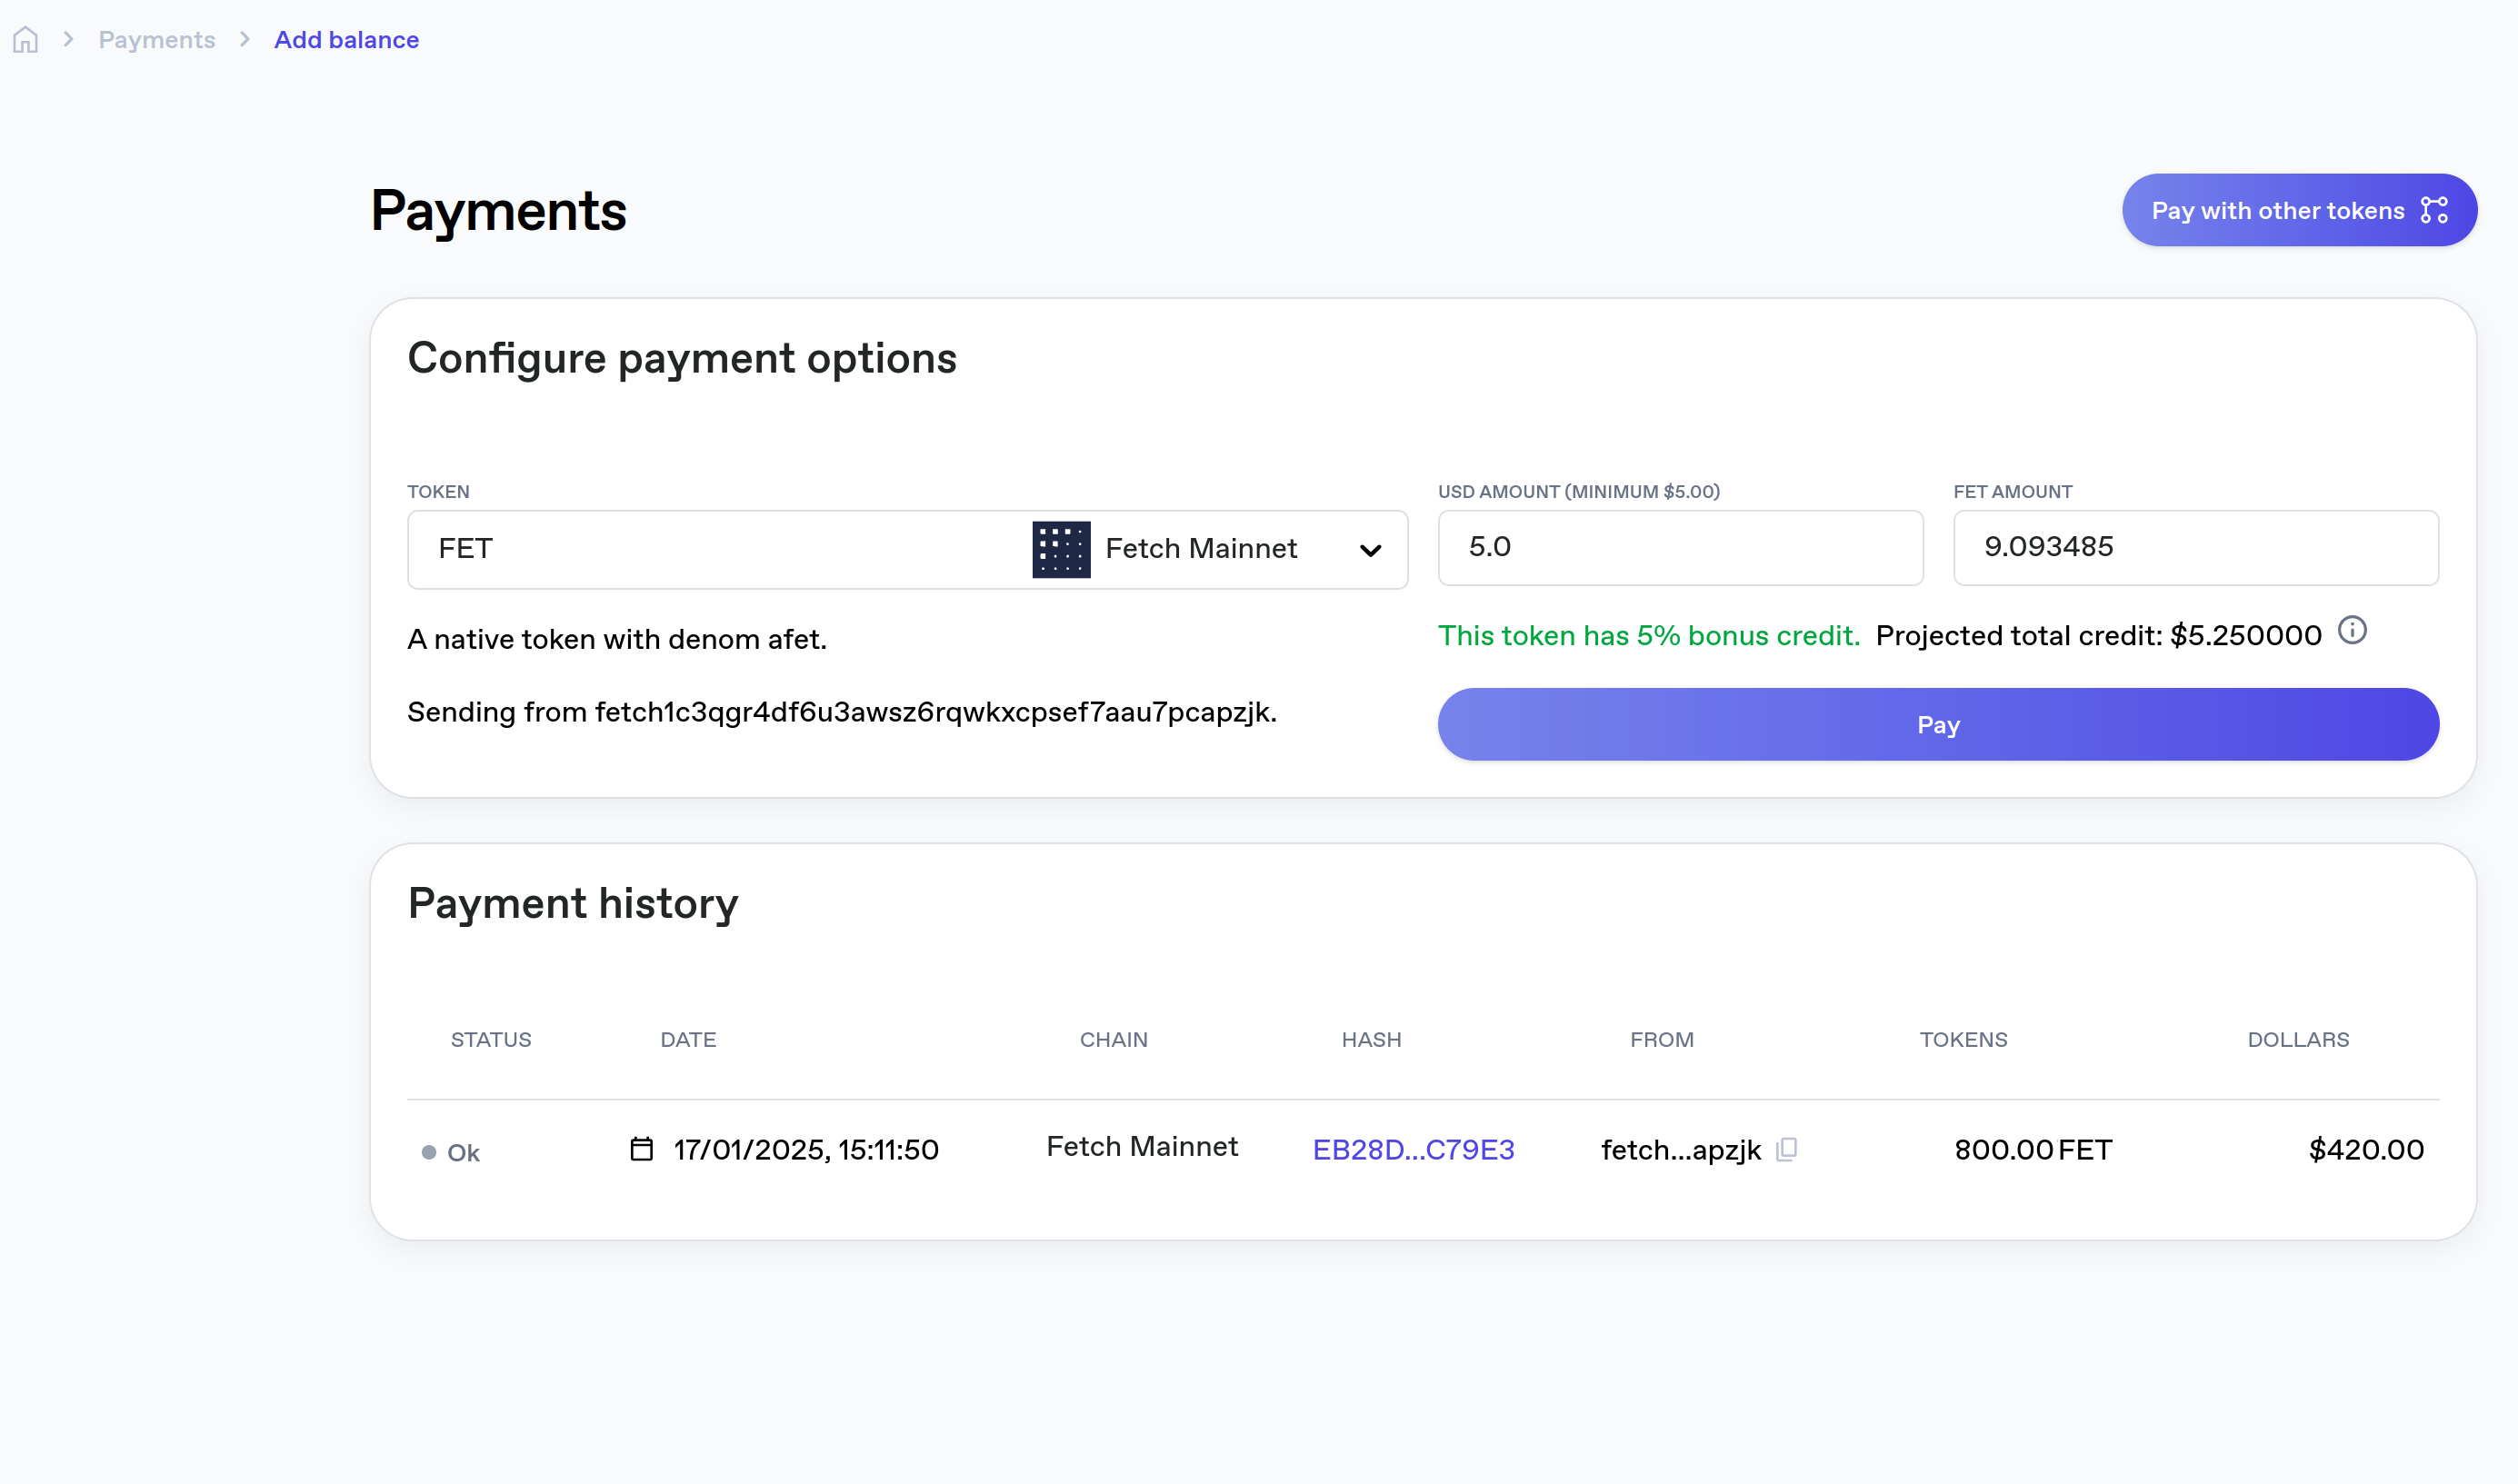Click the green 5% bonus credit text

coord(1648,635)
